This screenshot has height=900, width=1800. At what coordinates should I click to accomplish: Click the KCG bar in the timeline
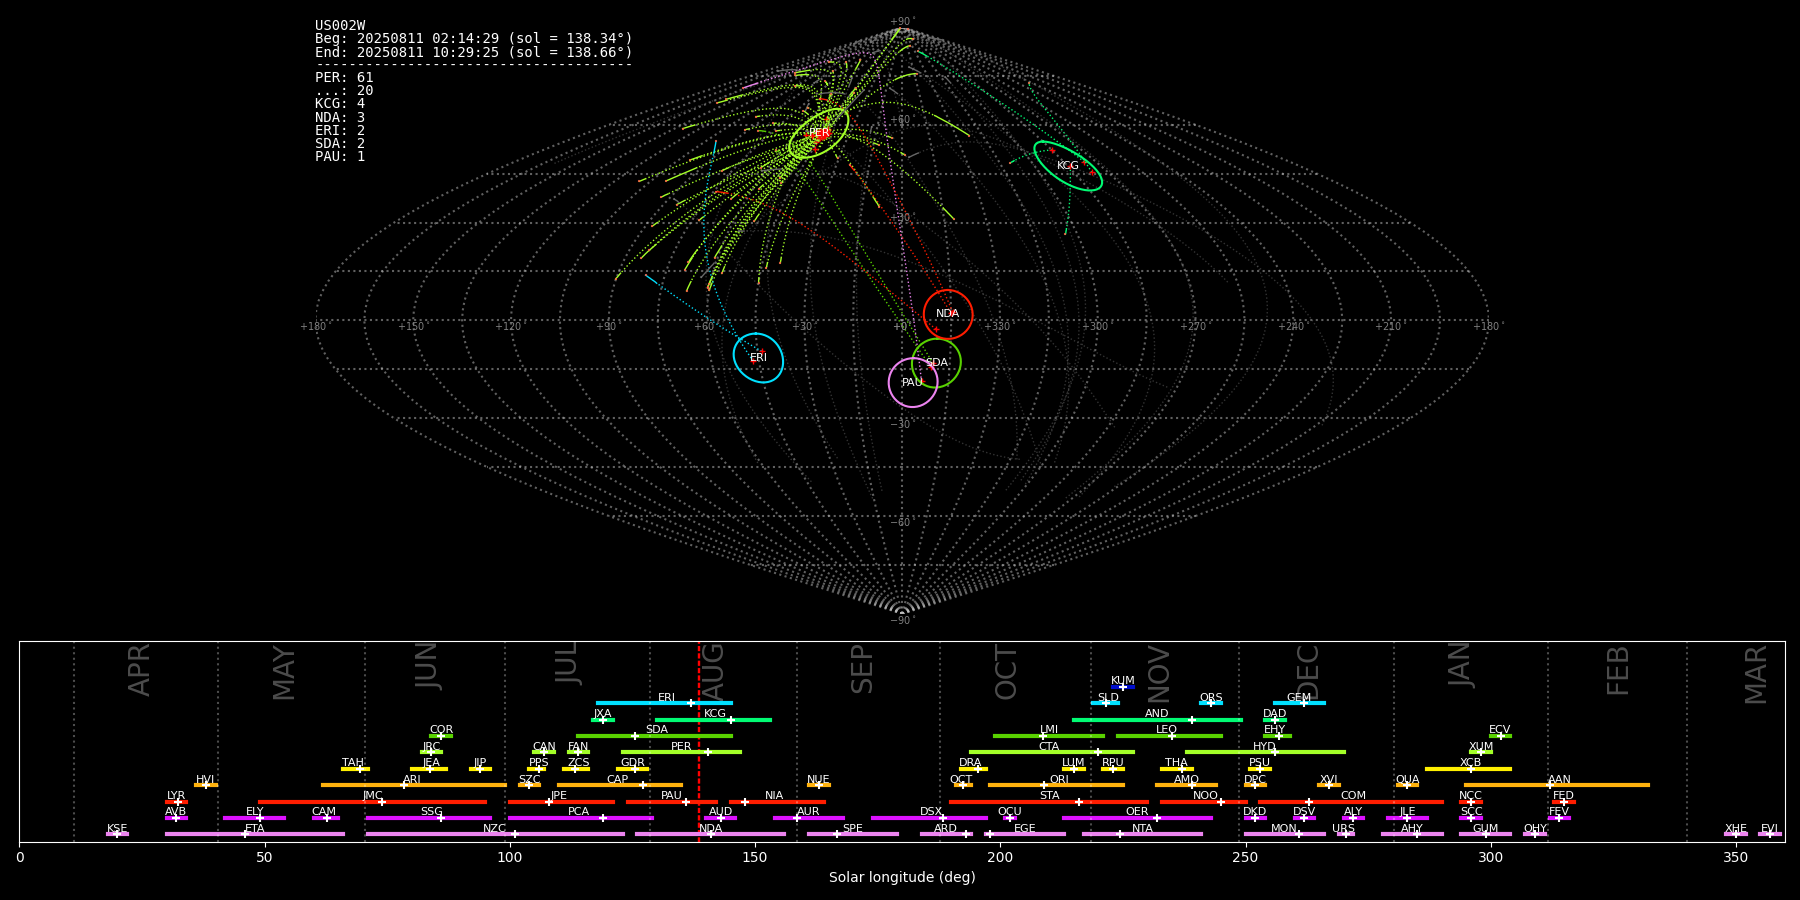pyautogui.click(x=713, y=720)
